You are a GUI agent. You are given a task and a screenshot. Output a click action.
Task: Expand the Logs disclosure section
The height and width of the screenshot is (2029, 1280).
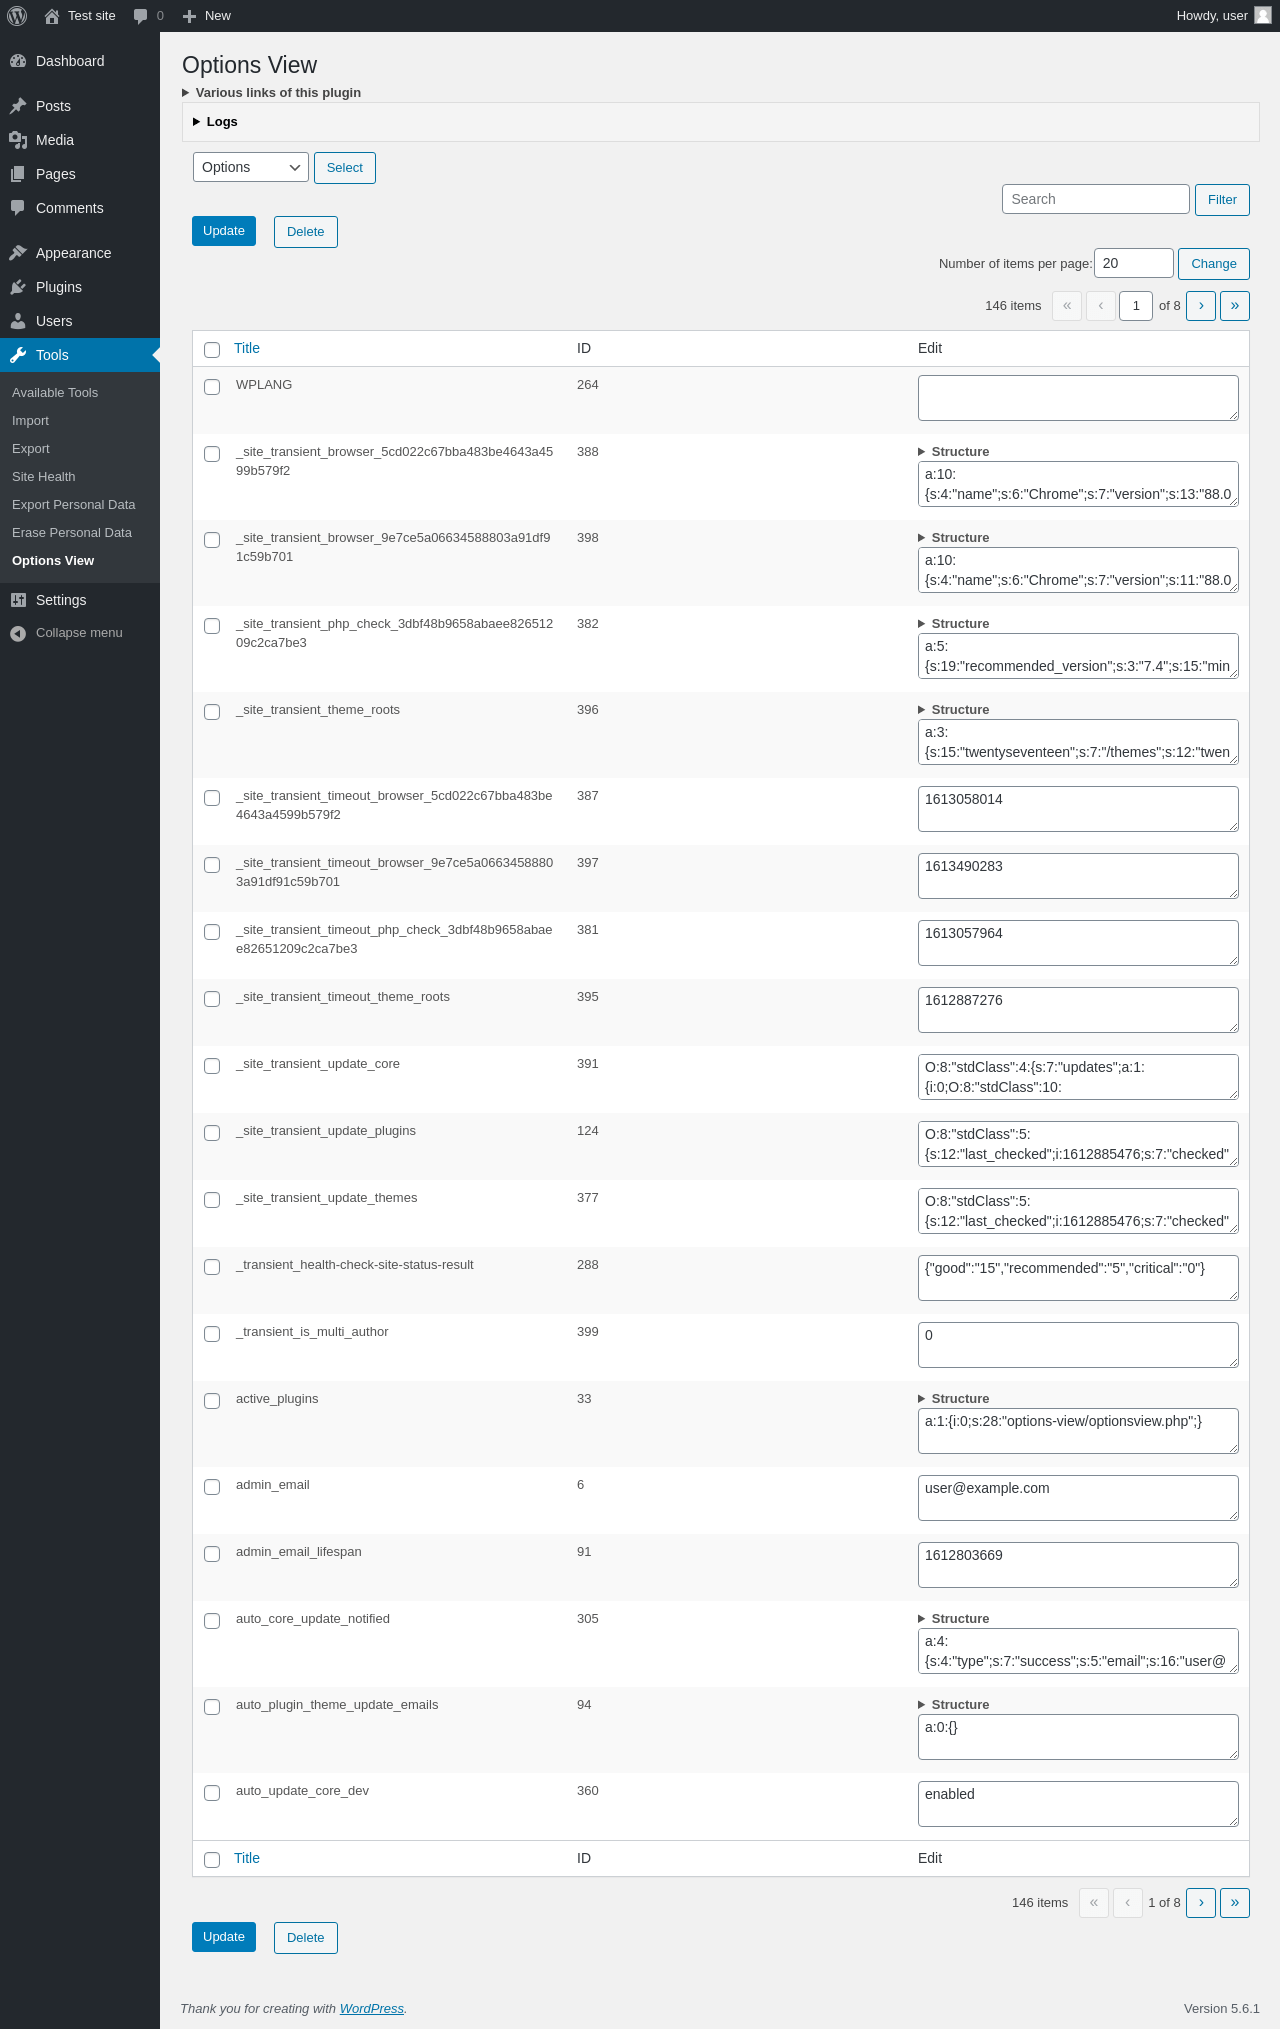click(215, 122)
